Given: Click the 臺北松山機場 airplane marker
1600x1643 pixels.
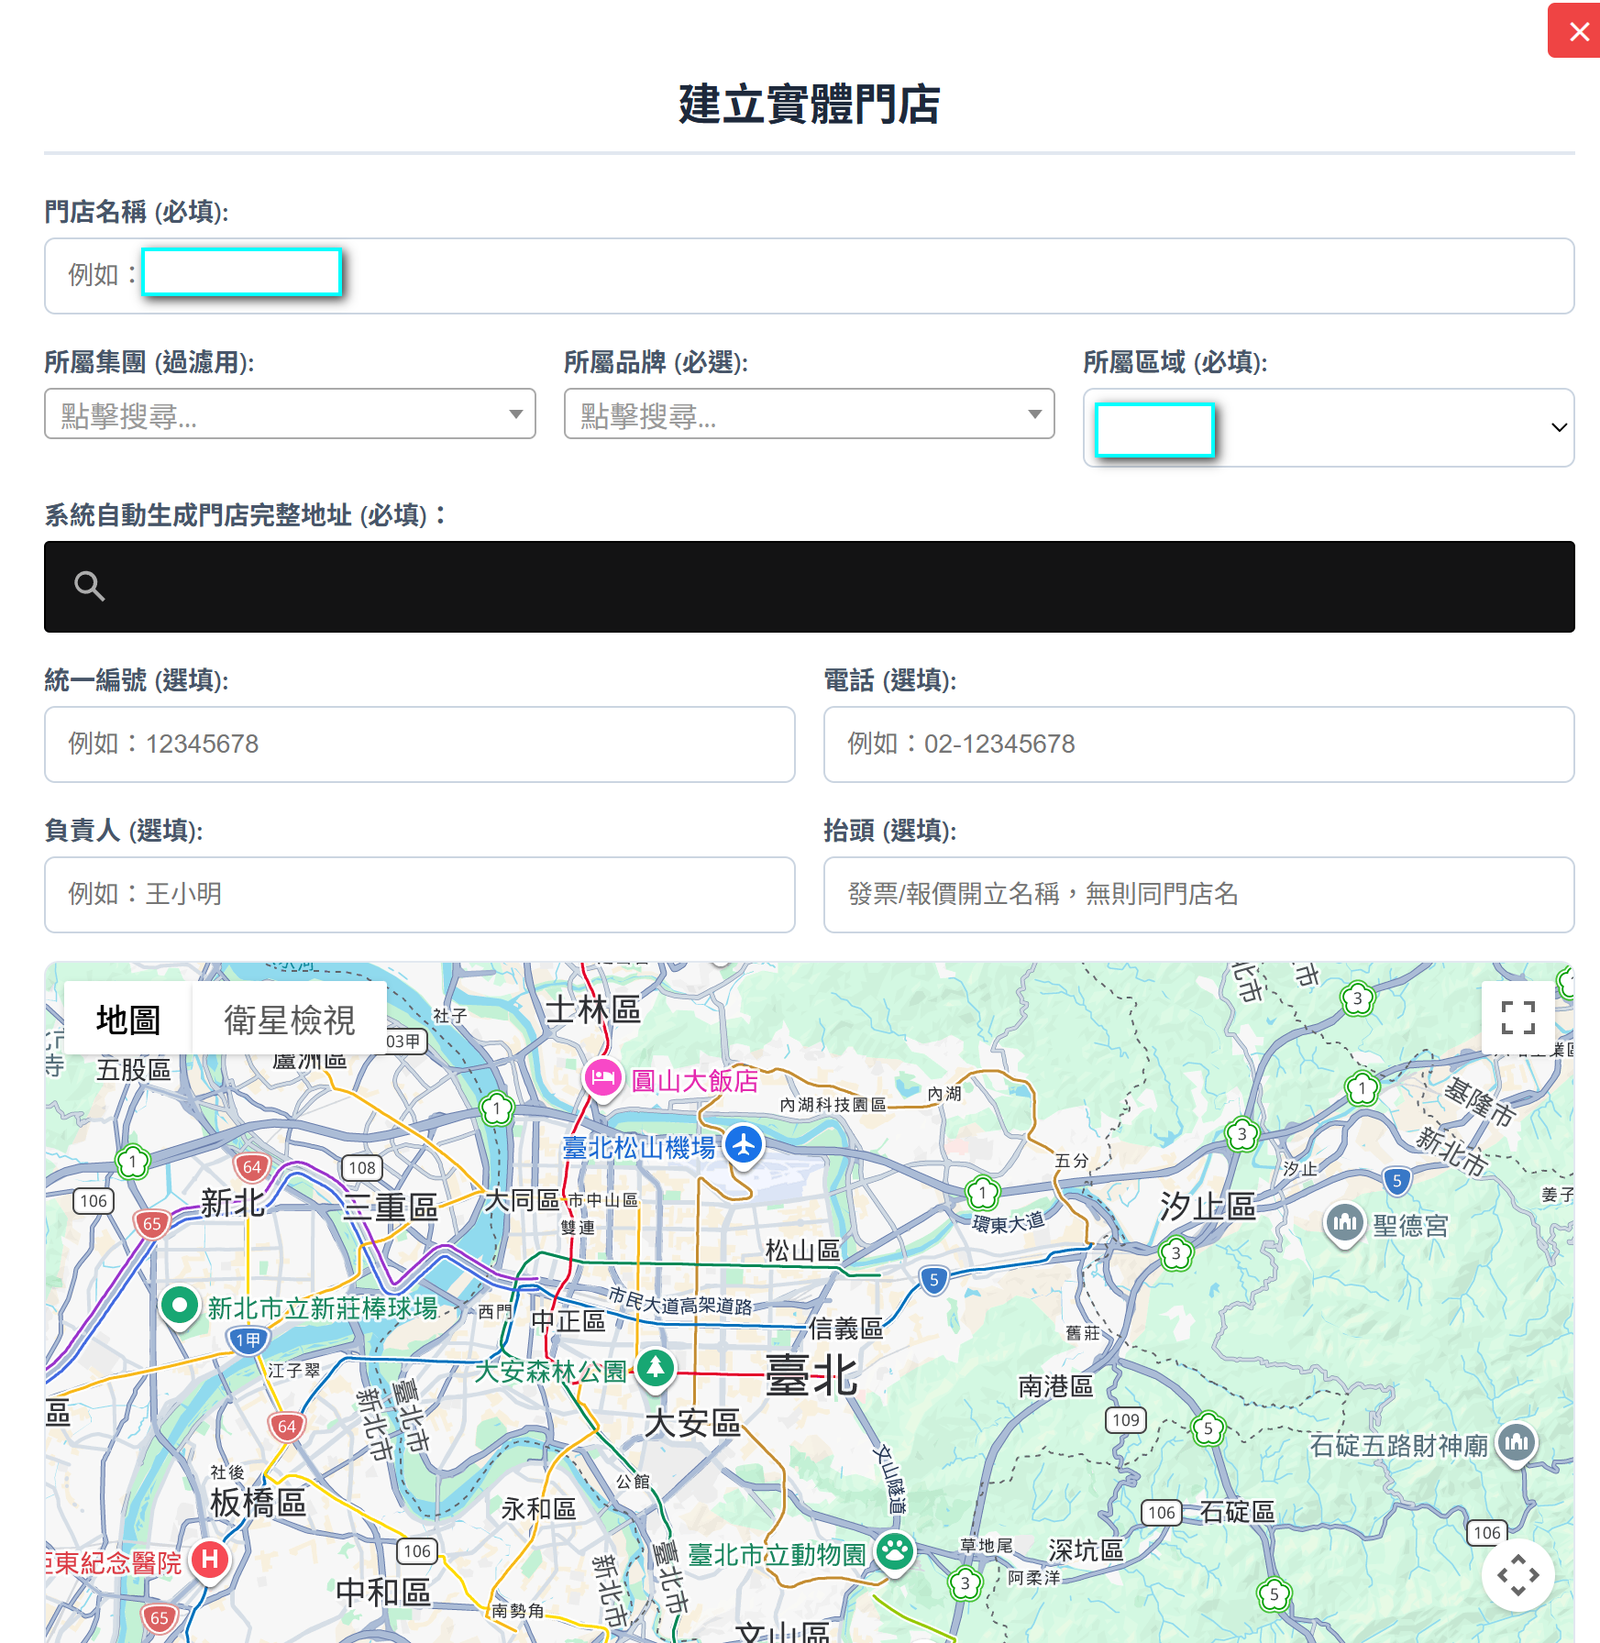Looking at the screenshot, I should tap(744, 1145).
